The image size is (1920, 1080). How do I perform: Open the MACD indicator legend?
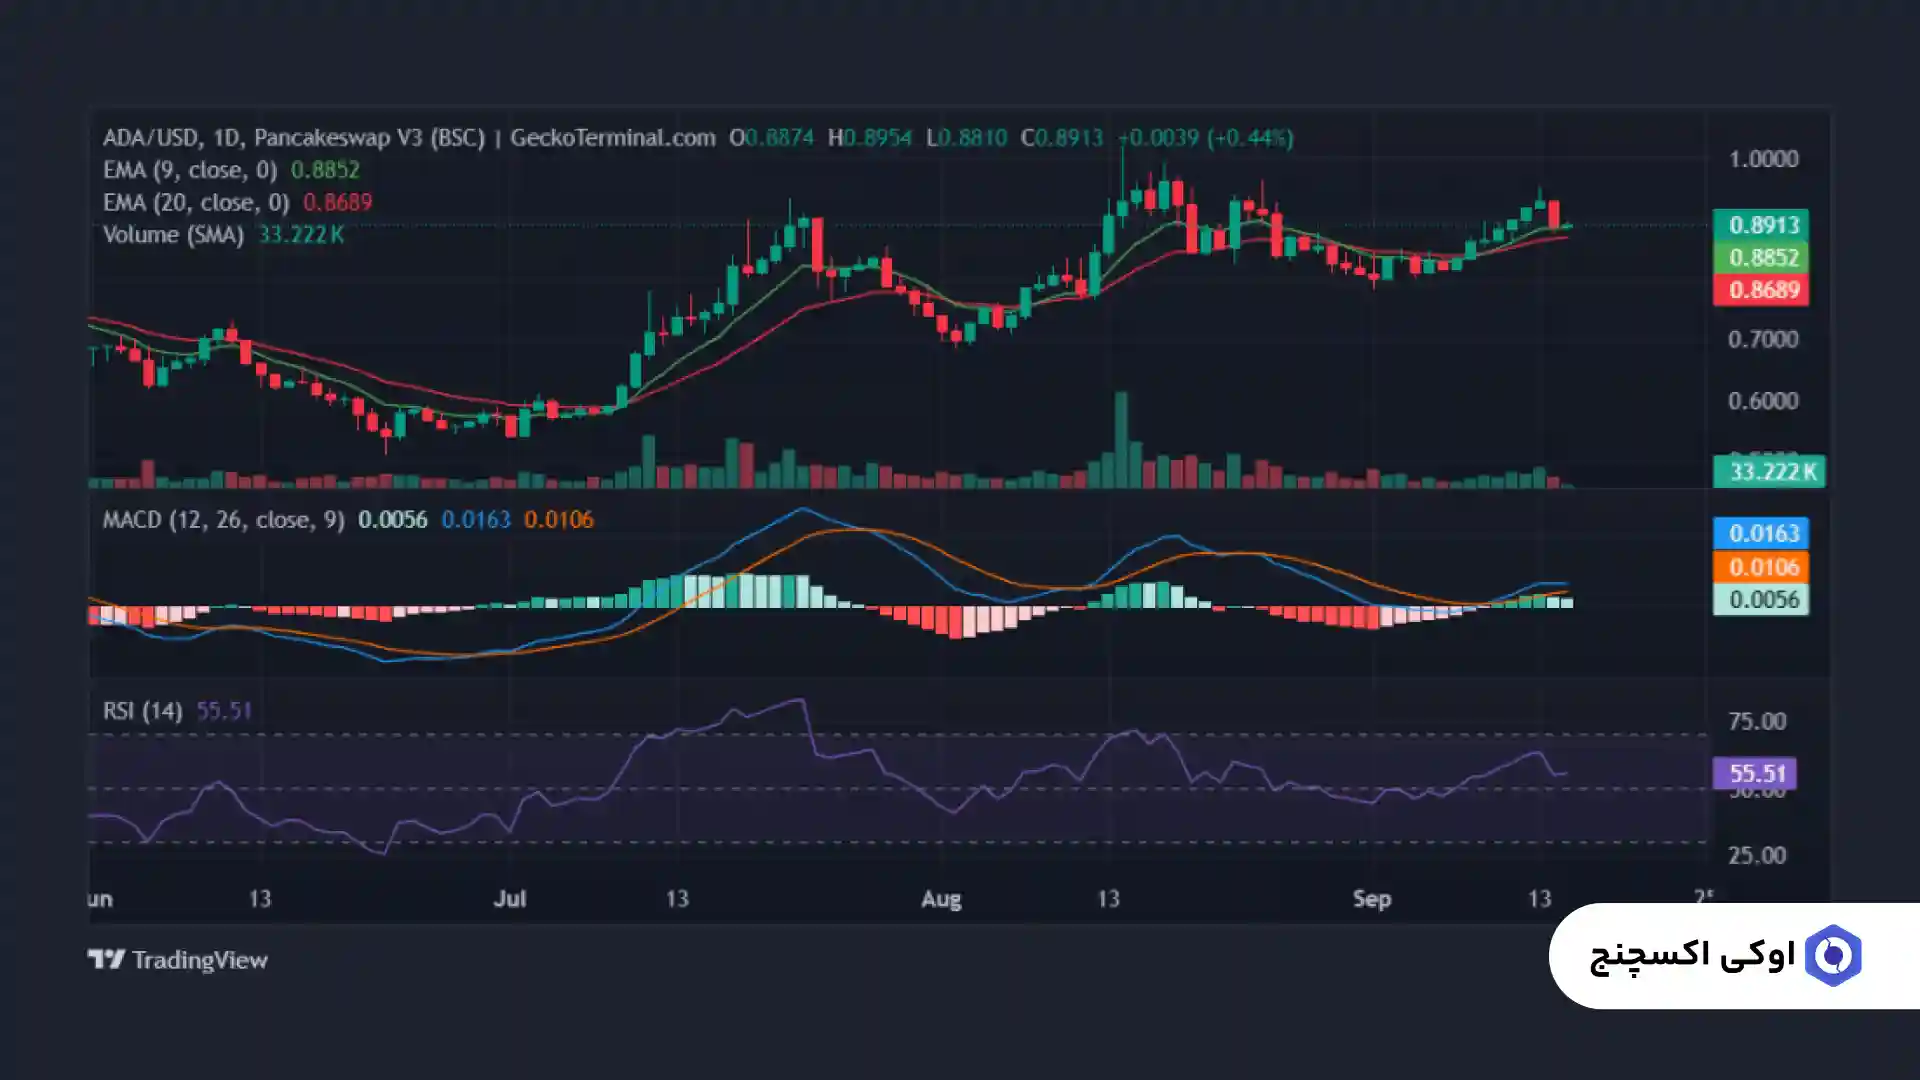tap(222, 520)
